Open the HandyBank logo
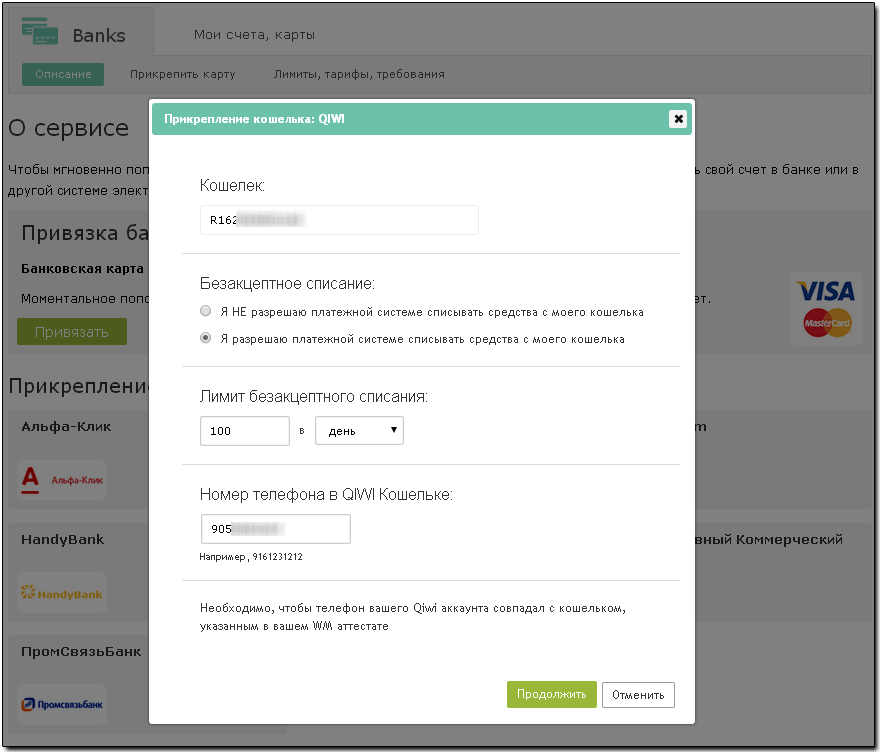Image resolution: width=880 pixels, height=752 pixels. pyautogui.click(x=62, y=593)
